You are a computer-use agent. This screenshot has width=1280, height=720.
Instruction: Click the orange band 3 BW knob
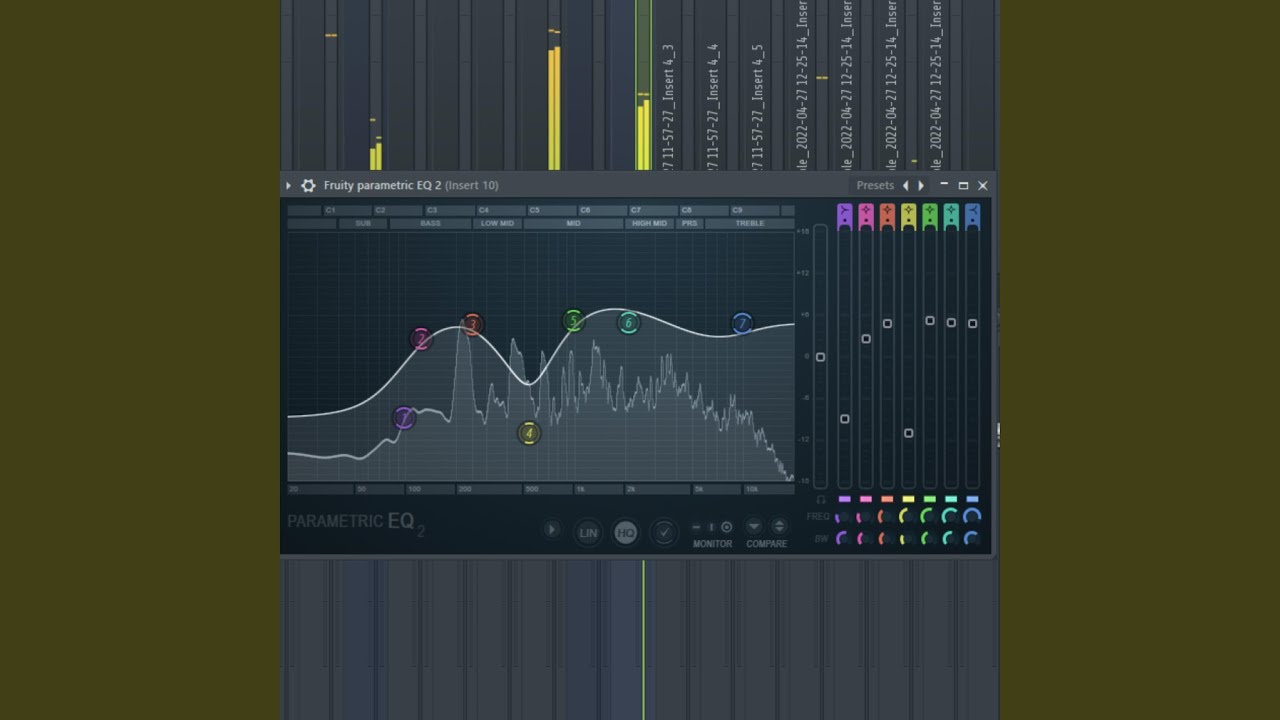(886, 539)
